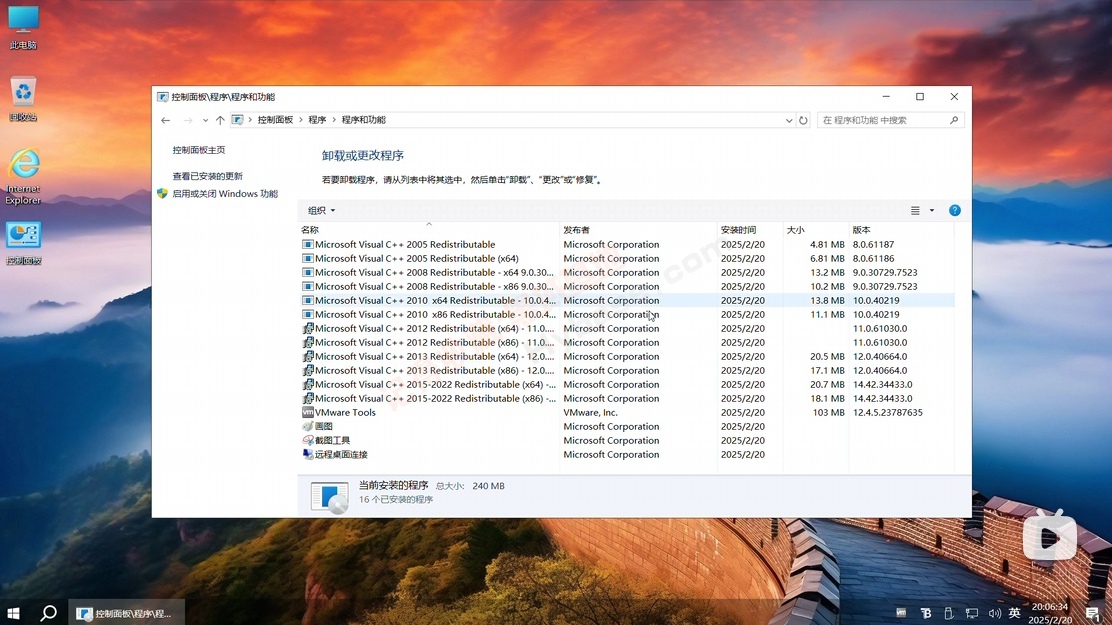Select Visual C++ 2015-2022 Redistributable (x86) row

[x=627, y=399]
